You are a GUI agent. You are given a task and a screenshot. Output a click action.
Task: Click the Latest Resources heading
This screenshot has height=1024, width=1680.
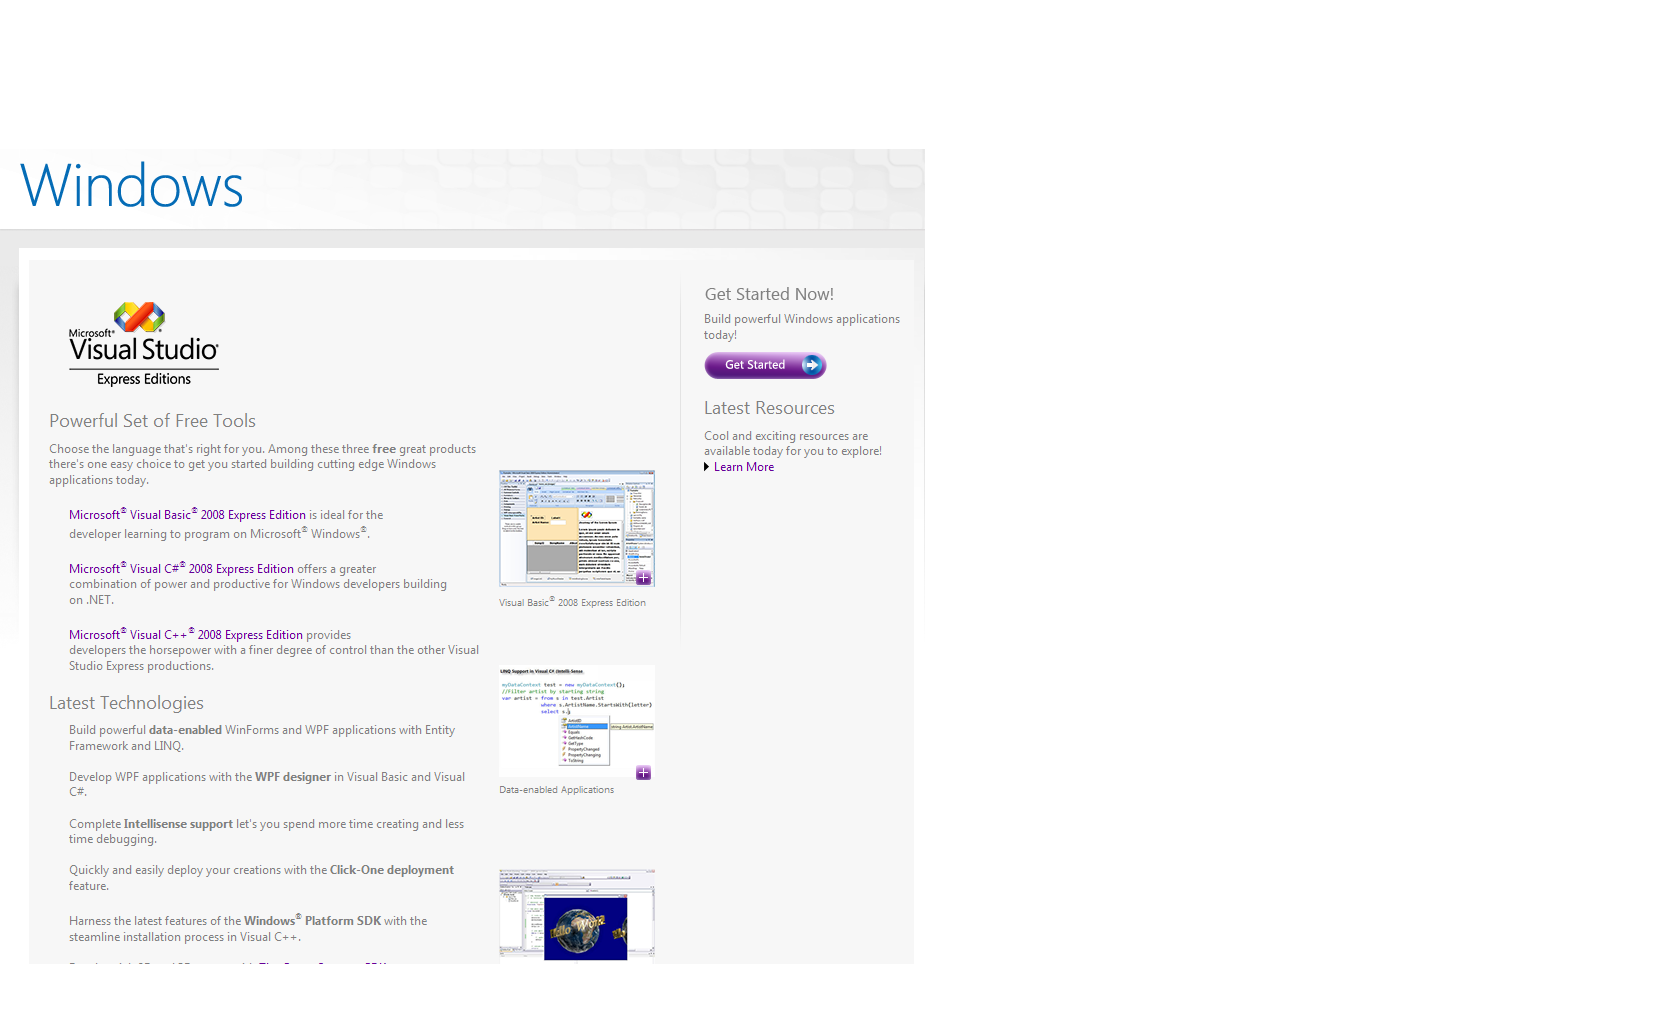pos(768,408)
